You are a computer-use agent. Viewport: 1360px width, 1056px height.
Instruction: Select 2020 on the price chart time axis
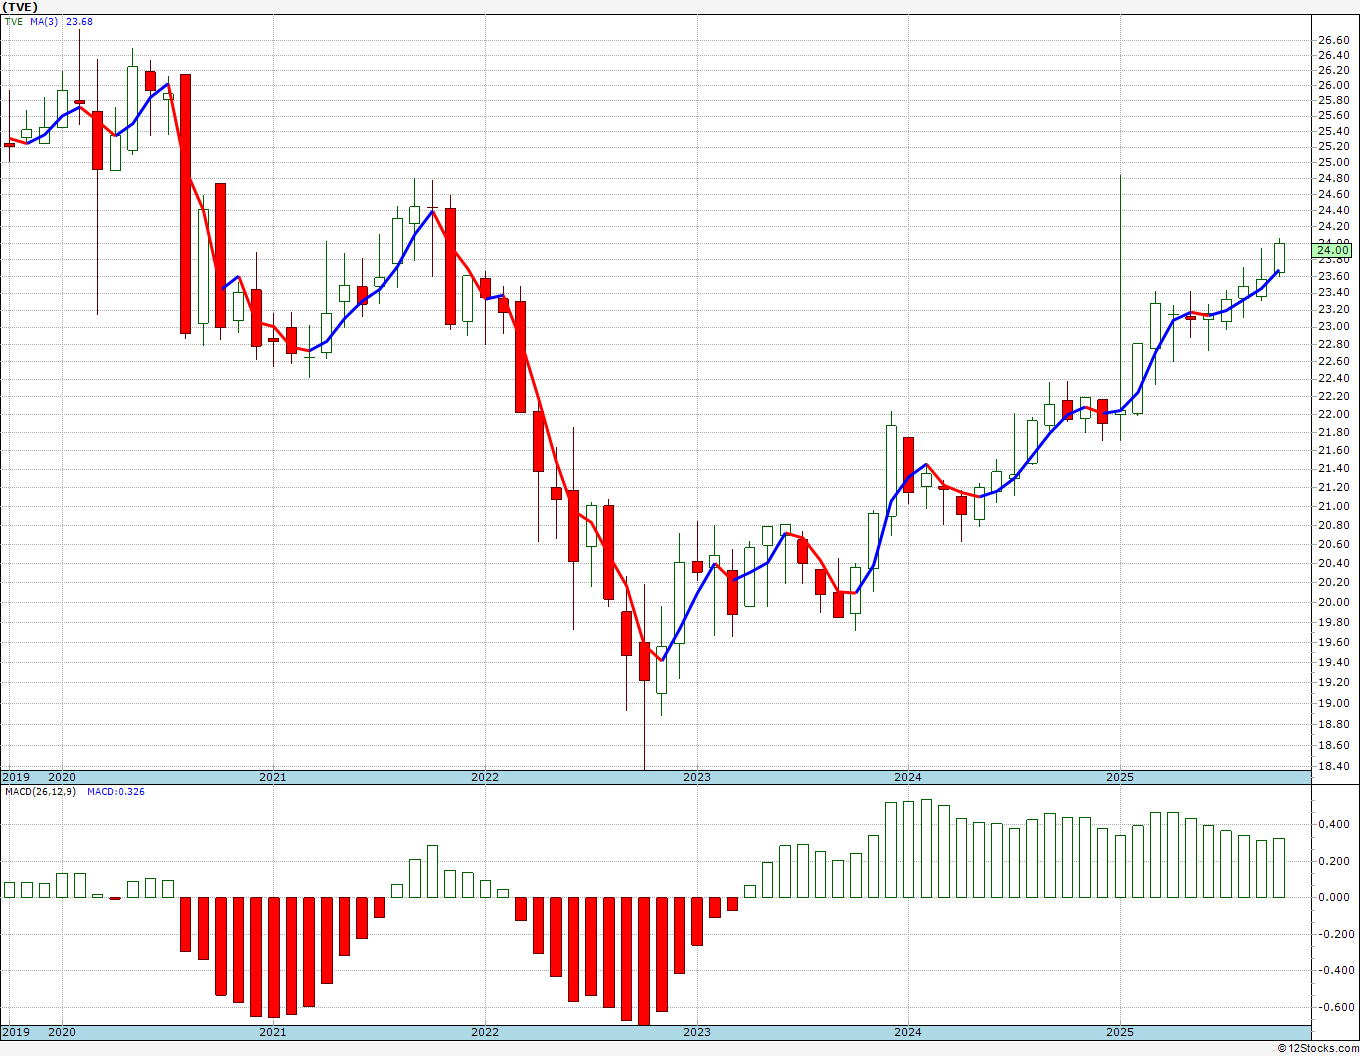(x=62, y=777)
